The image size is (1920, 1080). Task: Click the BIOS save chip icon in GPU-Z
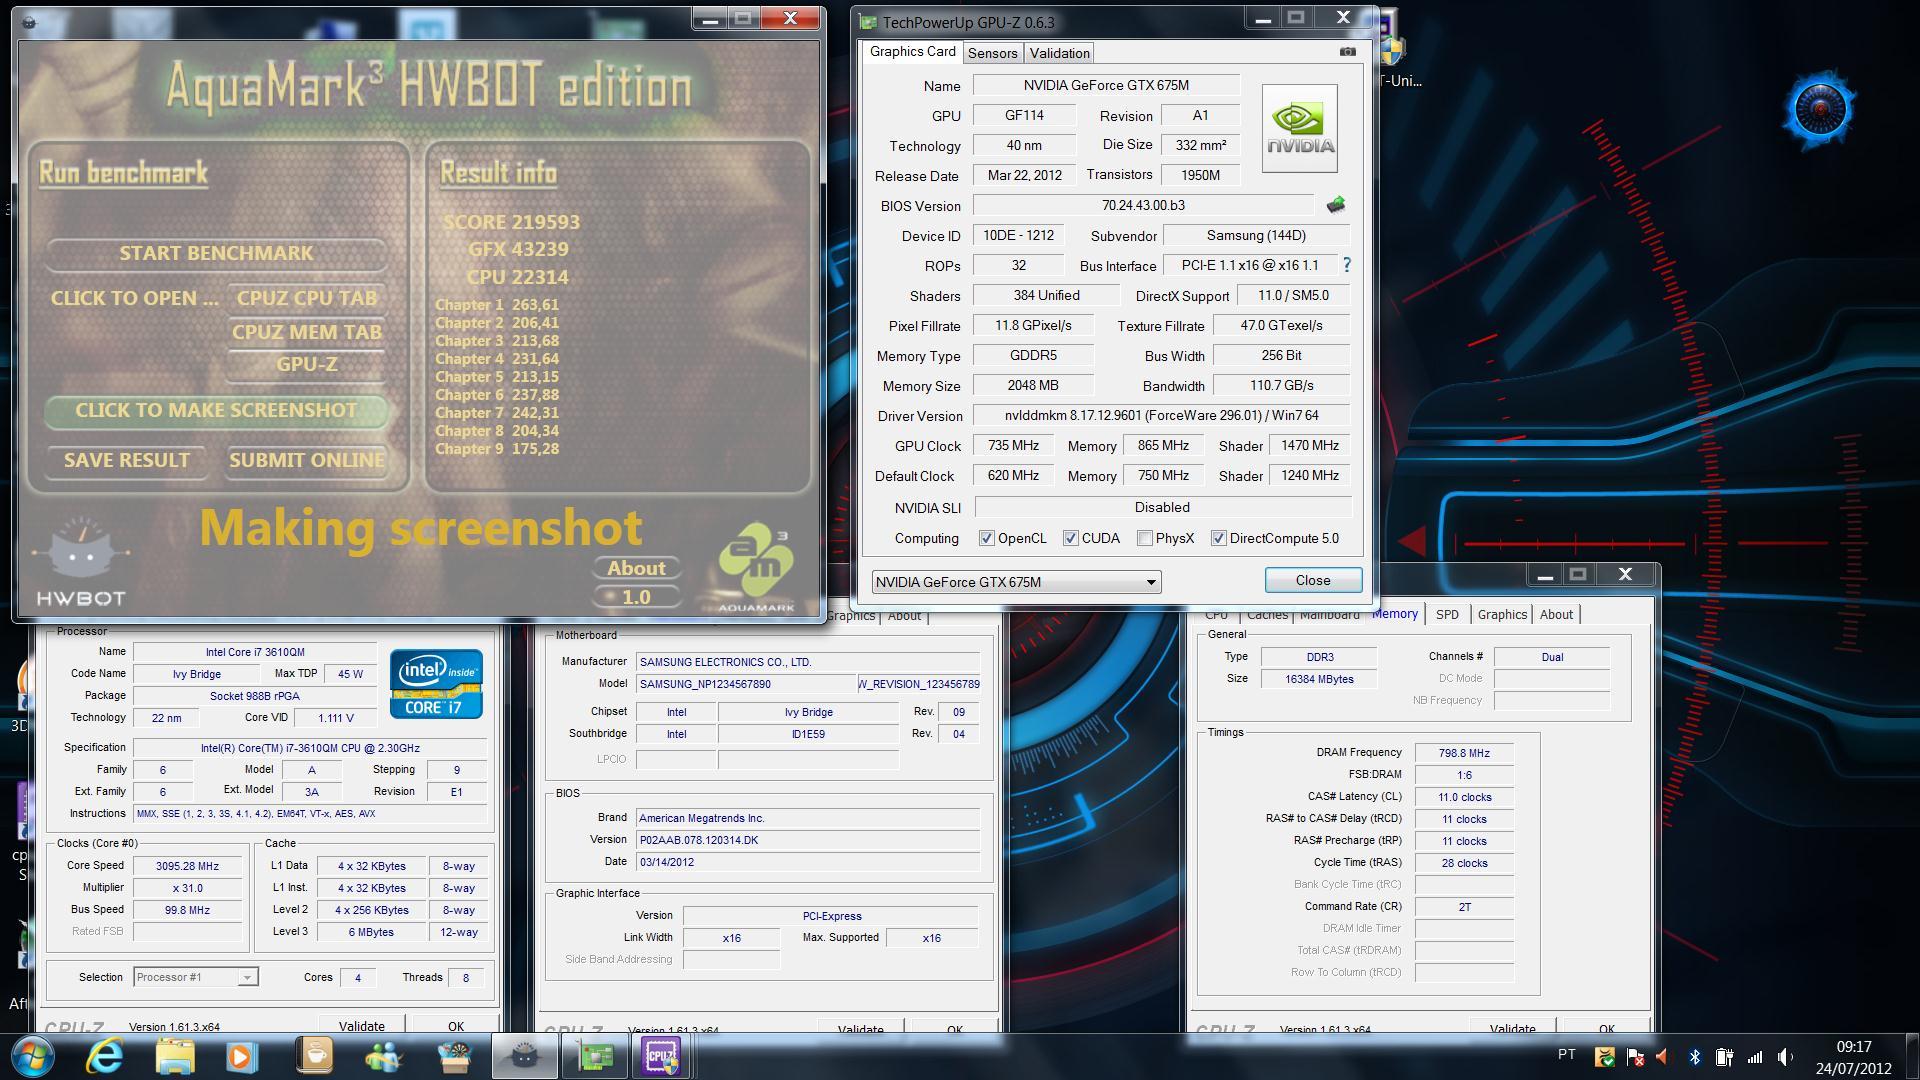pos(1336,205)
